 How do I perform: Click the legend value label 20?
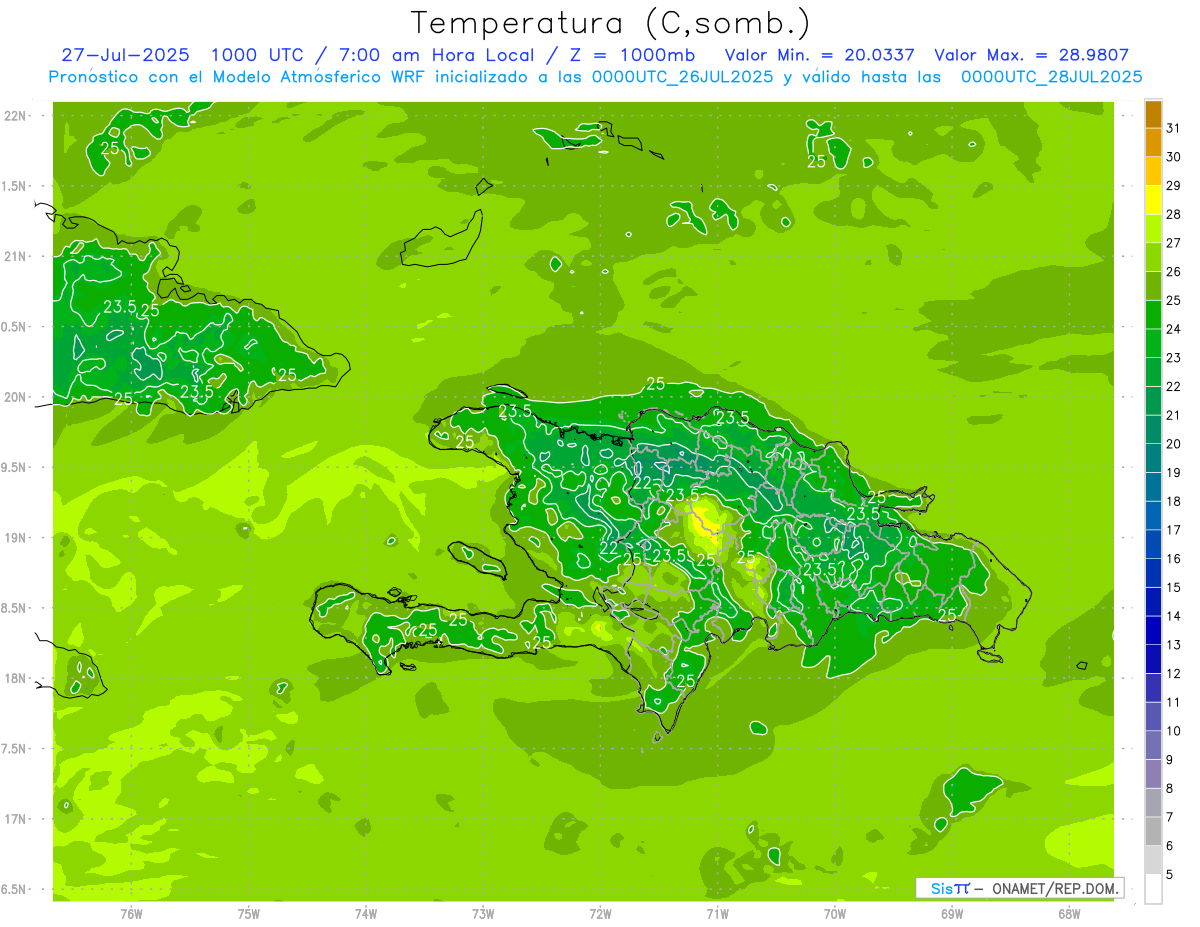(1173, 444)
